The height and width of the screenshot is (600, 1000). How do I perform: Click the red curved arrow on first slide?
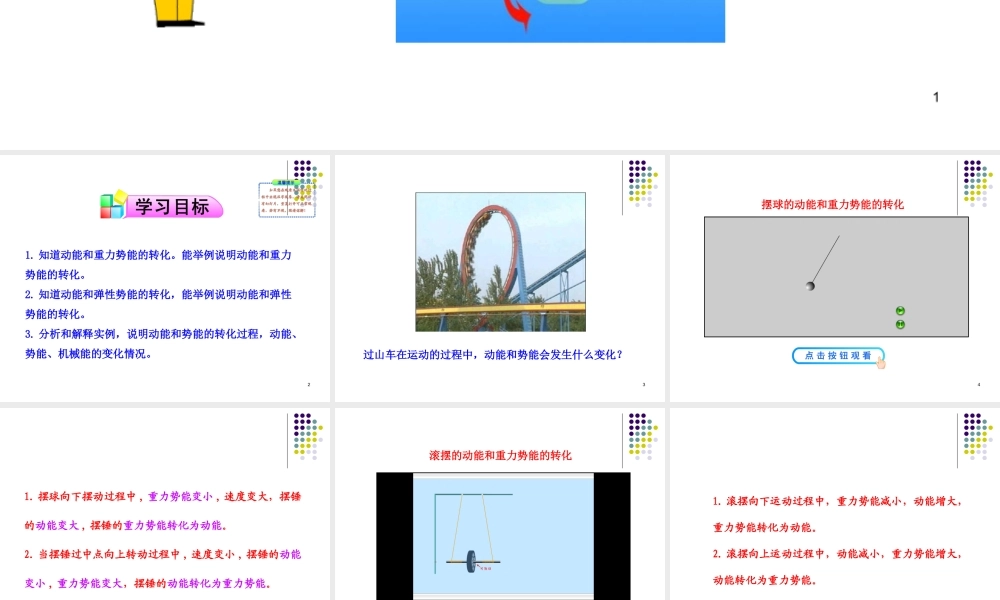[518, 16]
